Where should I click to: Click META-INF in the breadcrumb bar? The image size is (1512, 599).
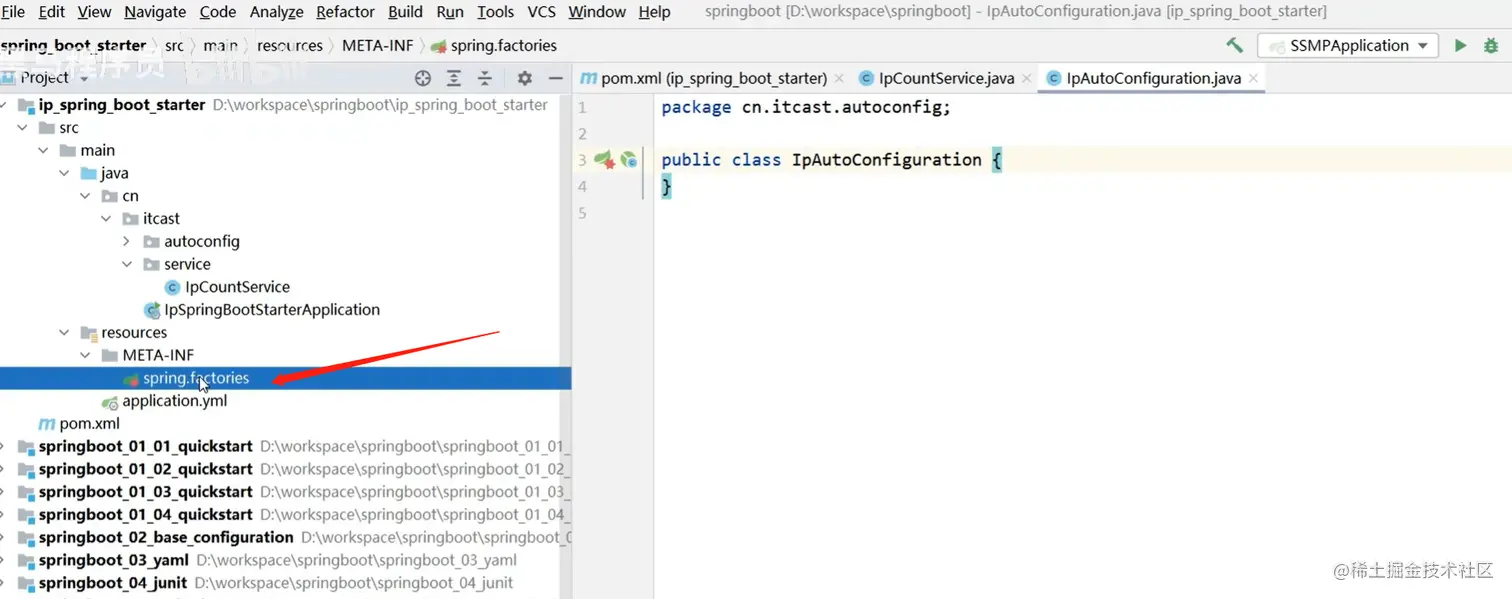pos(377,45)
